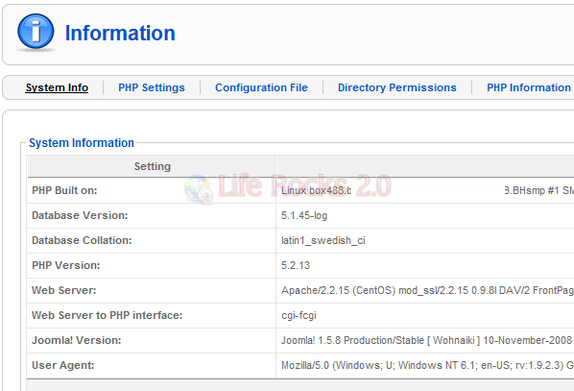Image resolution: width=574 pixels, height=391 pixels.
Task: Click the Information page heading
Action: (x=120, y=33)
